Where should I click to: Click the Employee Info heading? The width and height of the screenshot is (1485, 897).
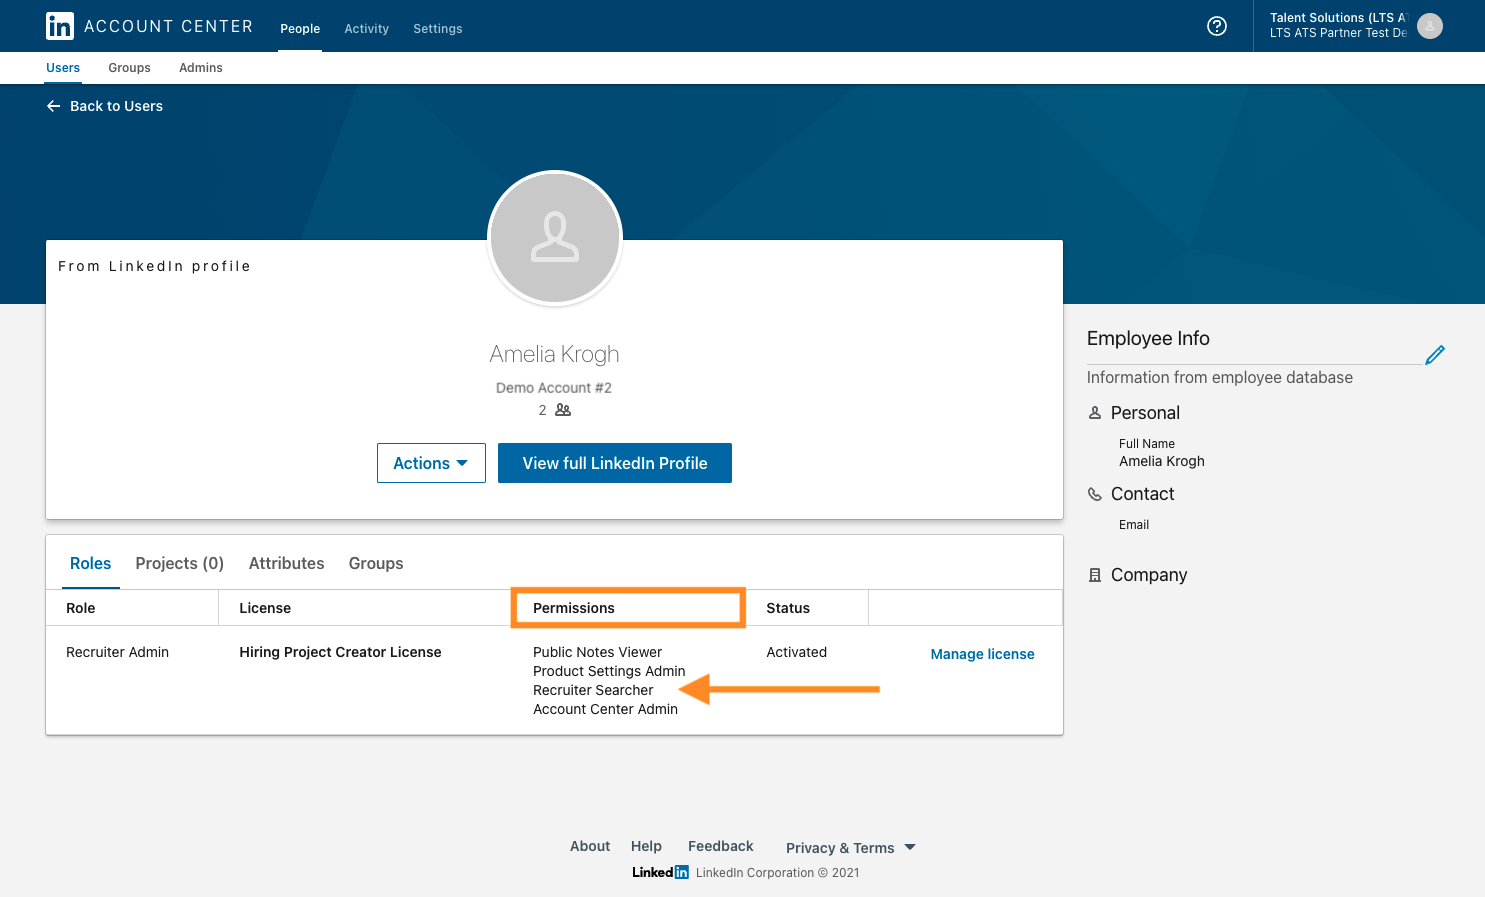click(x=1148, y=339)
